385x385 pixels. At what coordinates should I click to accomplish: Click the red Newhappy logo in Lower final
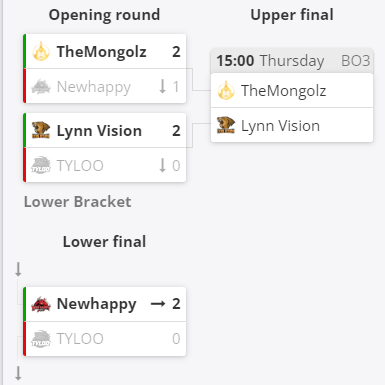(x=41, y=304)
